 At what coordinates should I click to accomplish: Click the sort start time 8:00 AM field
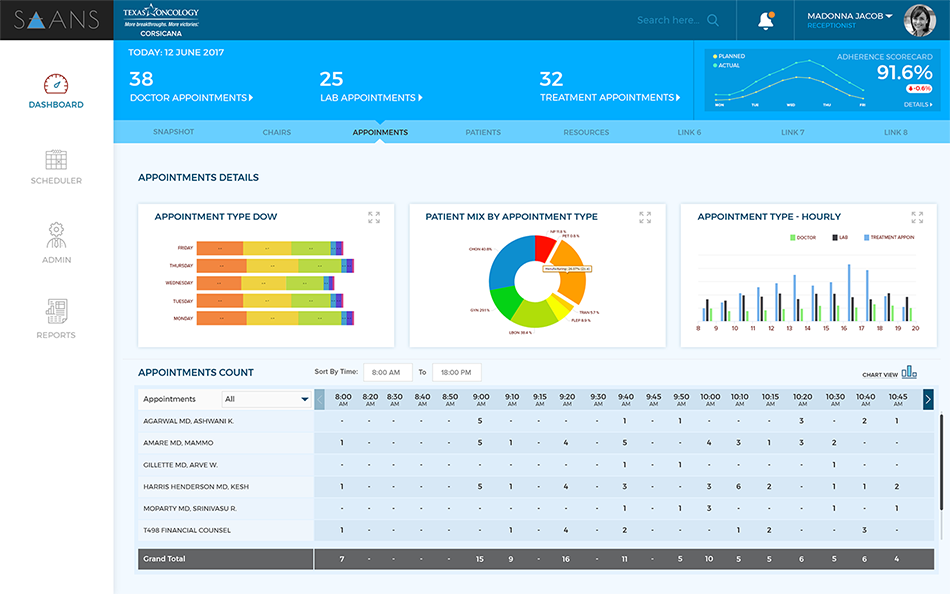point(386,372)
